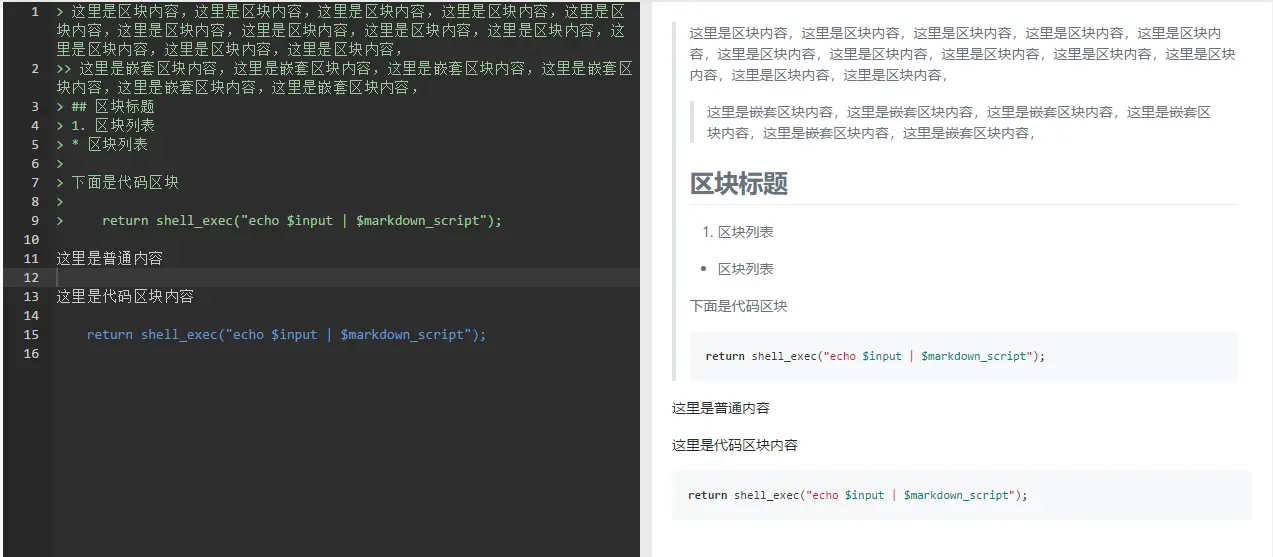Click gutter line number 1
Screen dimensions: 1273x557
coord(35,12)
